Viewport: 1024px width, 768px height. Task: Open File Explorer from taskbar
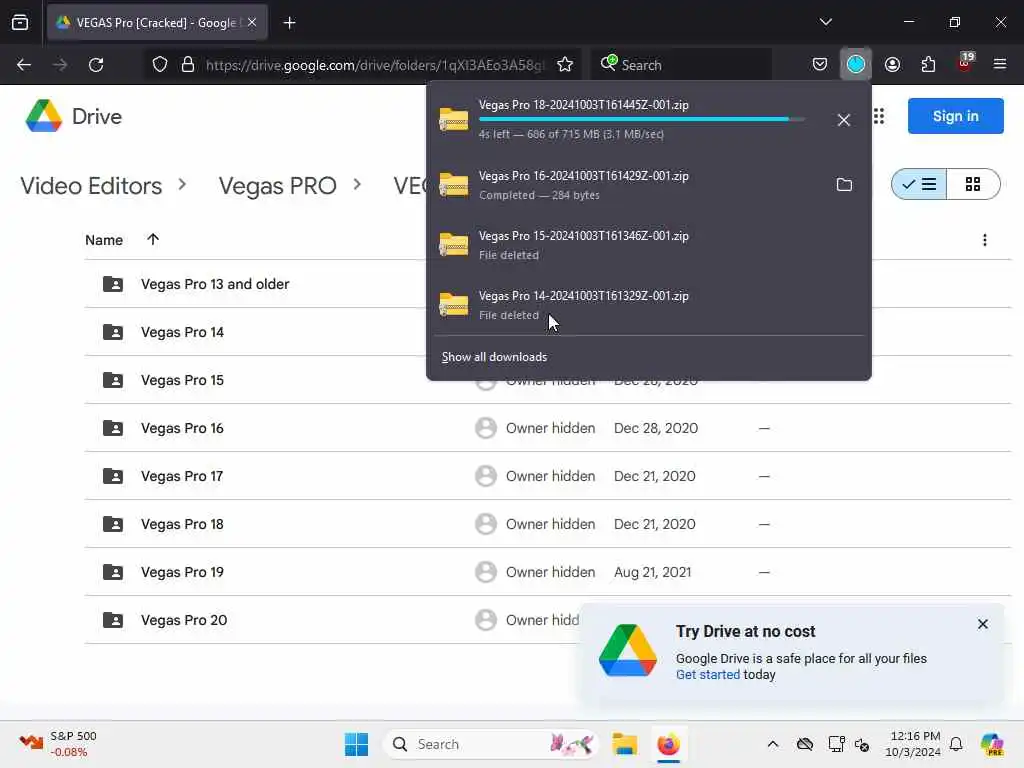click(625, 744)
